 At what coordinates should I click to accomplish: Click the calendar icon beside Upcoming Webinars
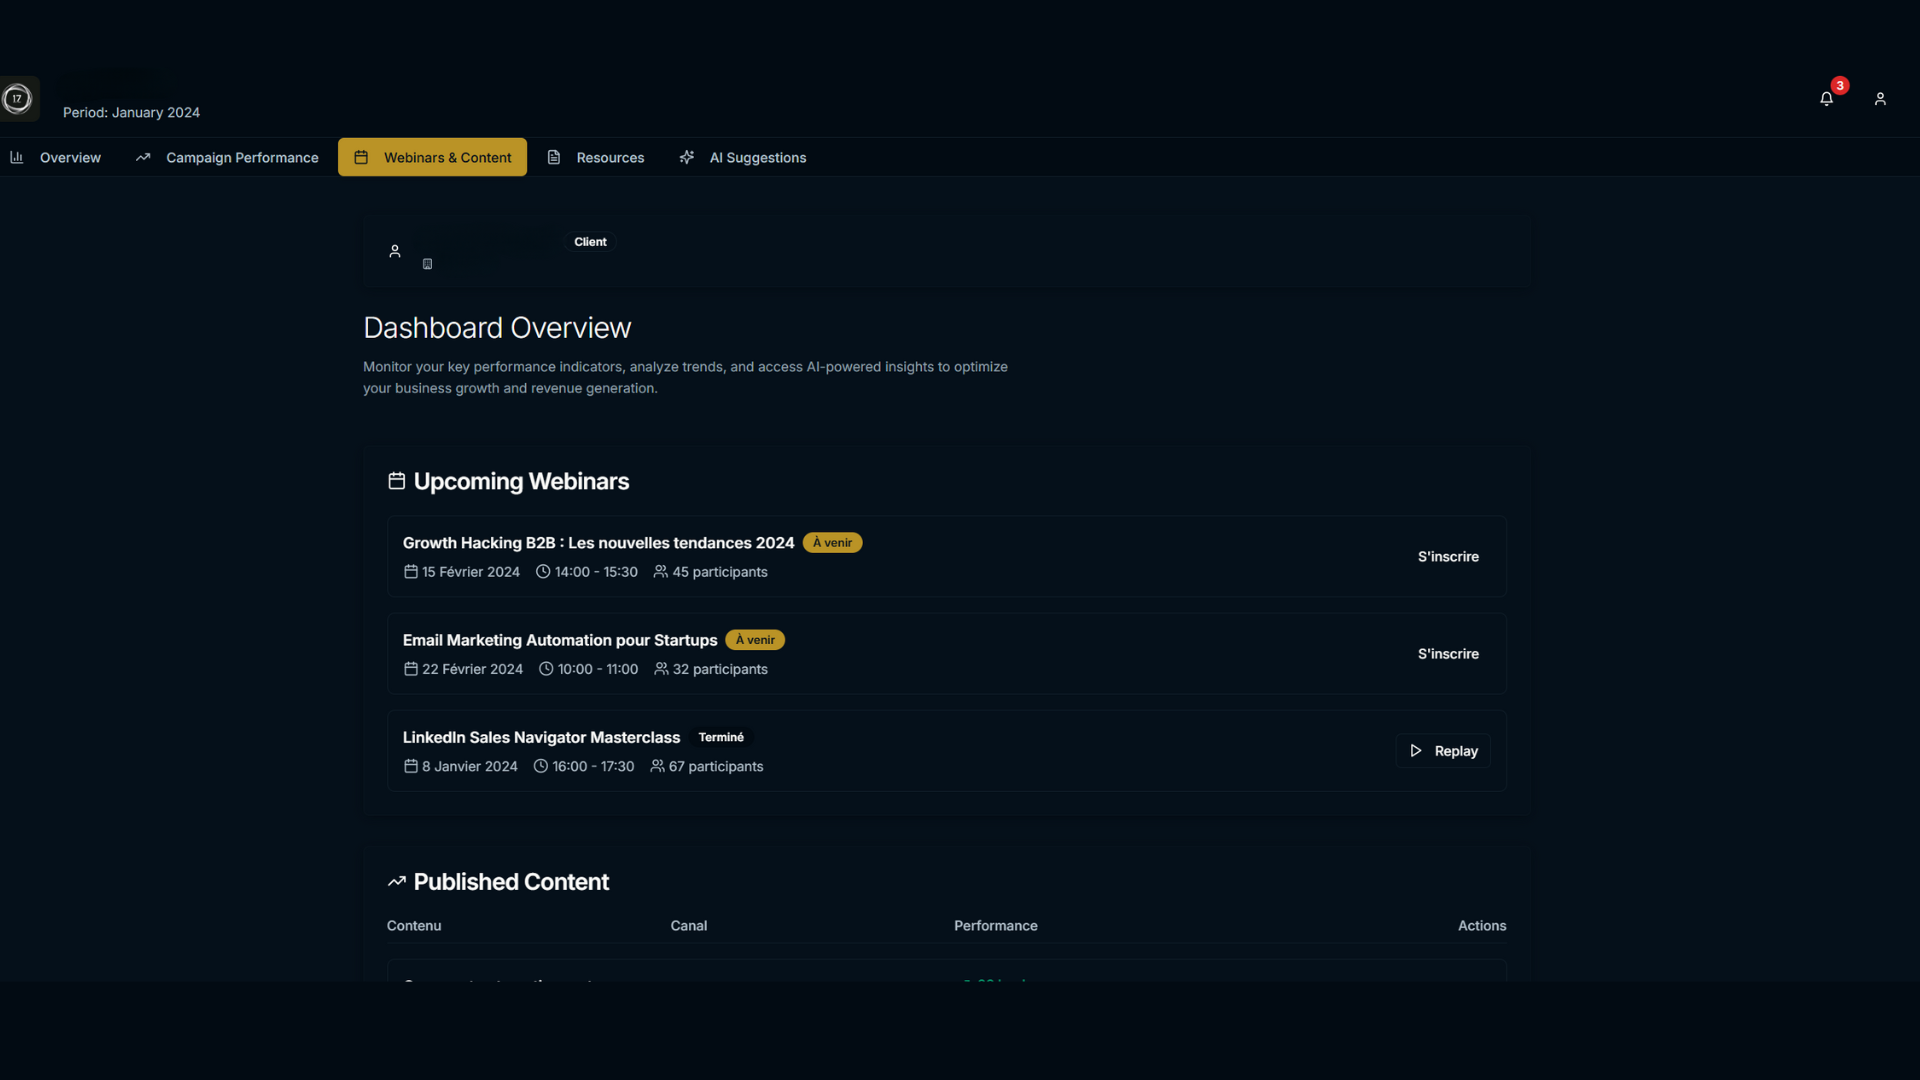coord(397,481)
